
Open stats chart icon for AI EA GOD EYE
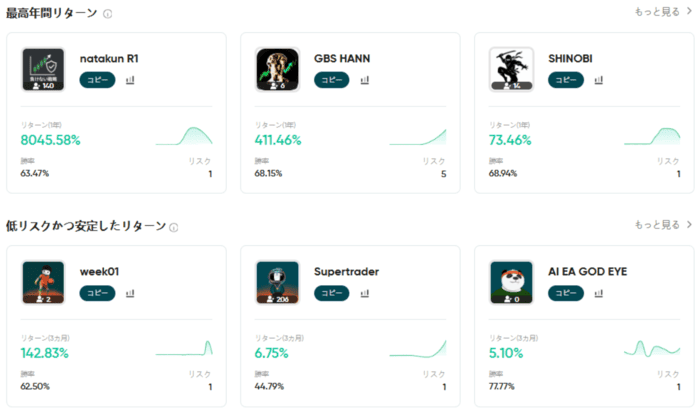click(x=598, y=293)
